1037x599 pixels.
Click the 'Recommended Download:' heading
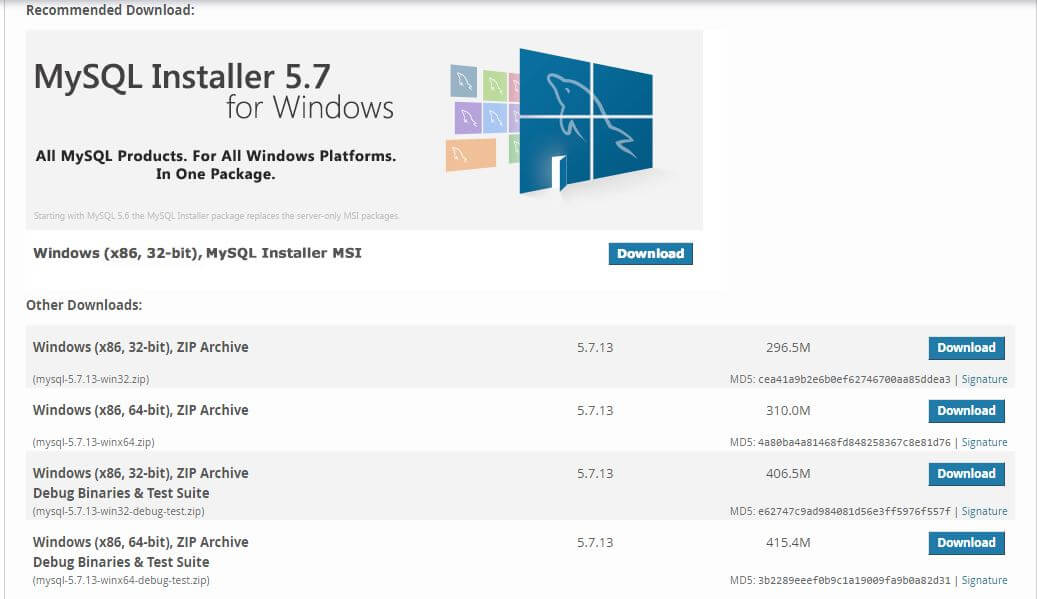pyautogui.click(x=110, y=10)
